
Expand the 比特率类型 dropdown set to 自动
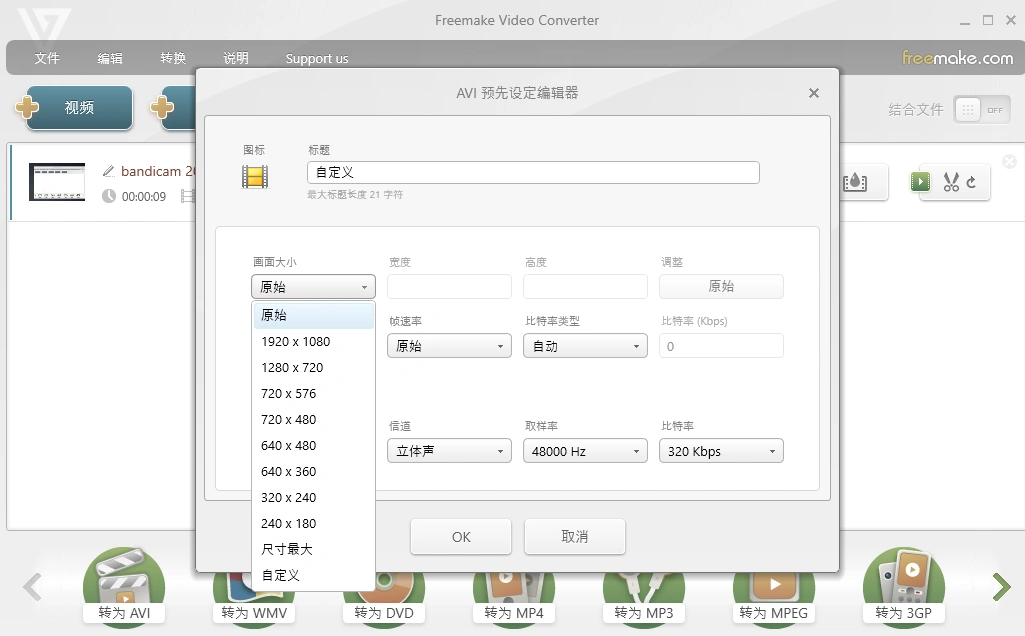[585, 346]
